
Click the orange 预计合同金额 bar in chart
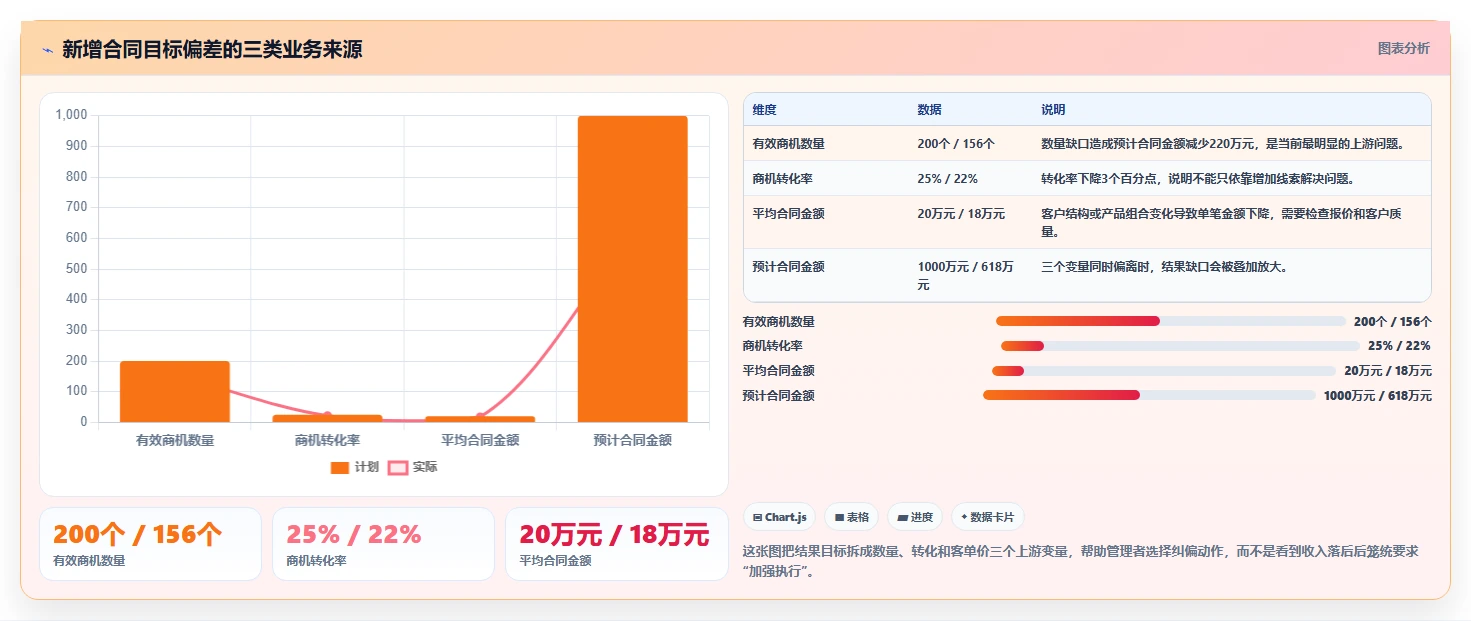point(632,269)
